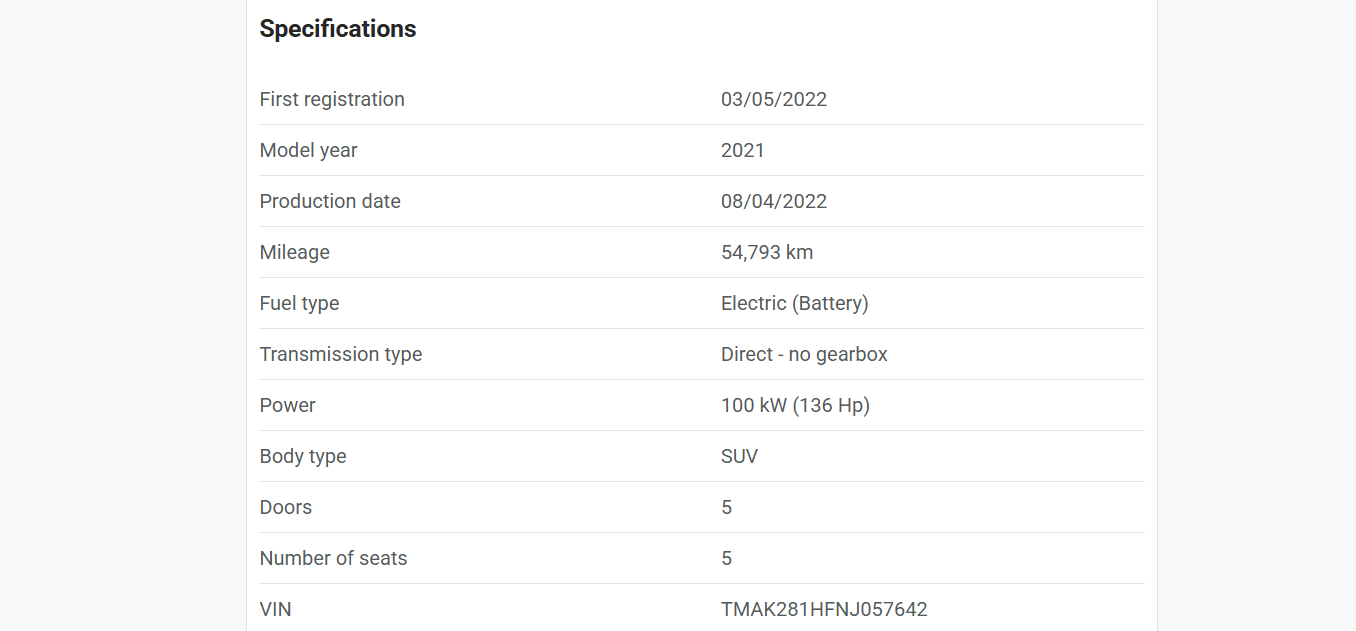Select the First registration label
1356x631 pixels.
332,99
